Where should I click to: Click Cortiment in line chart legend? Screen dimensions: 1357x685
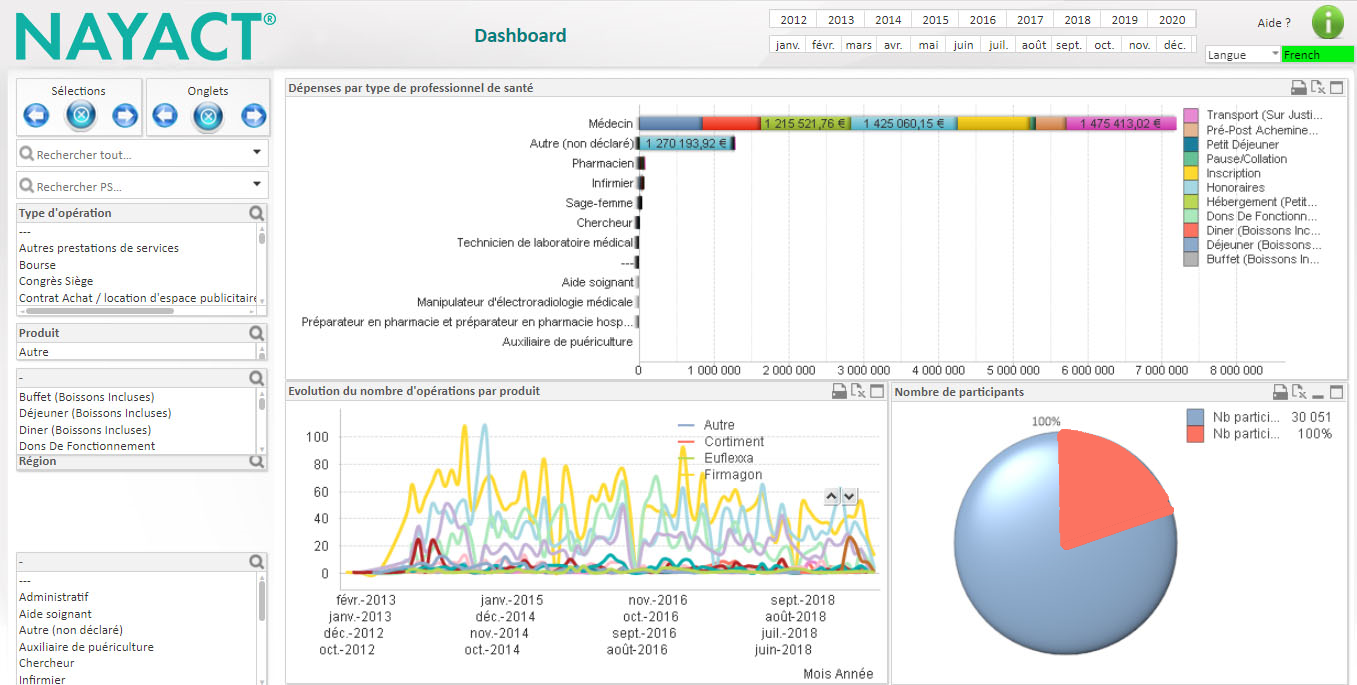pyautogui.click(x=734, y=441)
